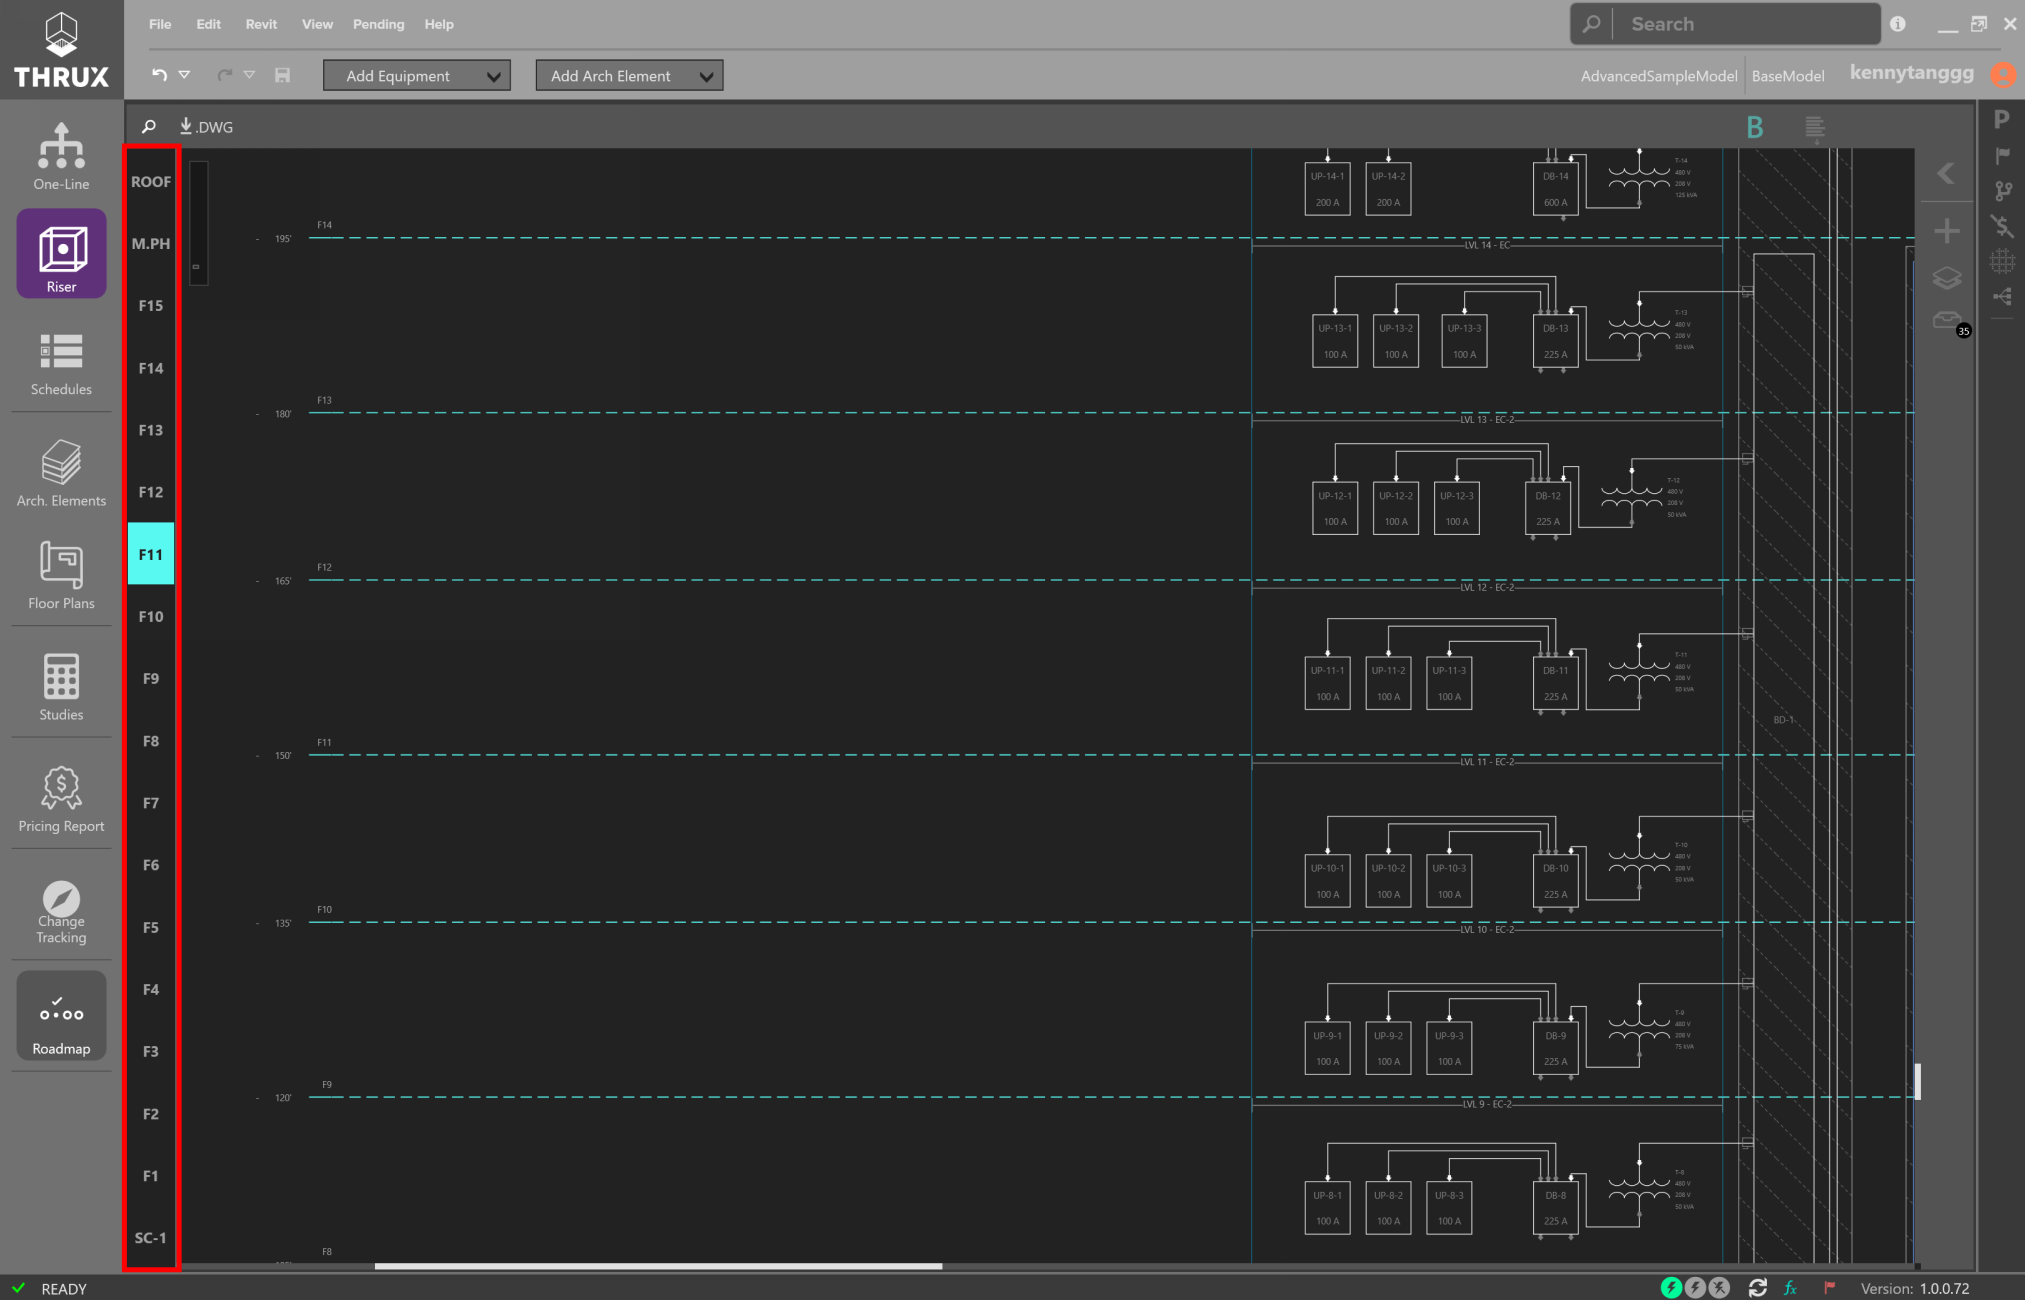
Task: Select the Riser view in sidebar
Action: 61,254
